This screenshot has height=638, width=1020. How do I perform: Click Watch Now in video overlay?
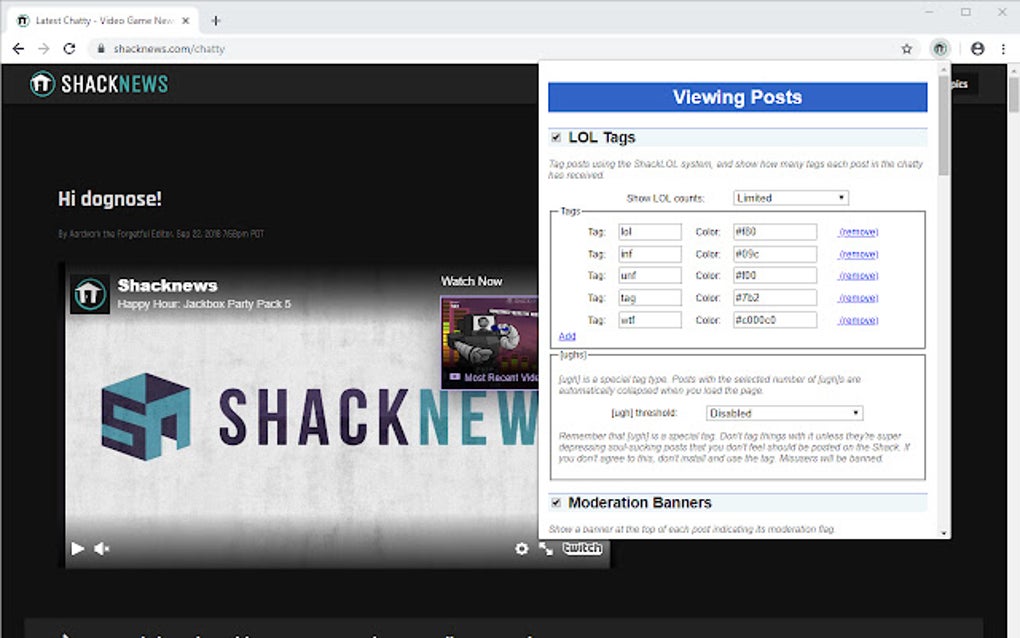(x=472, y=281)
